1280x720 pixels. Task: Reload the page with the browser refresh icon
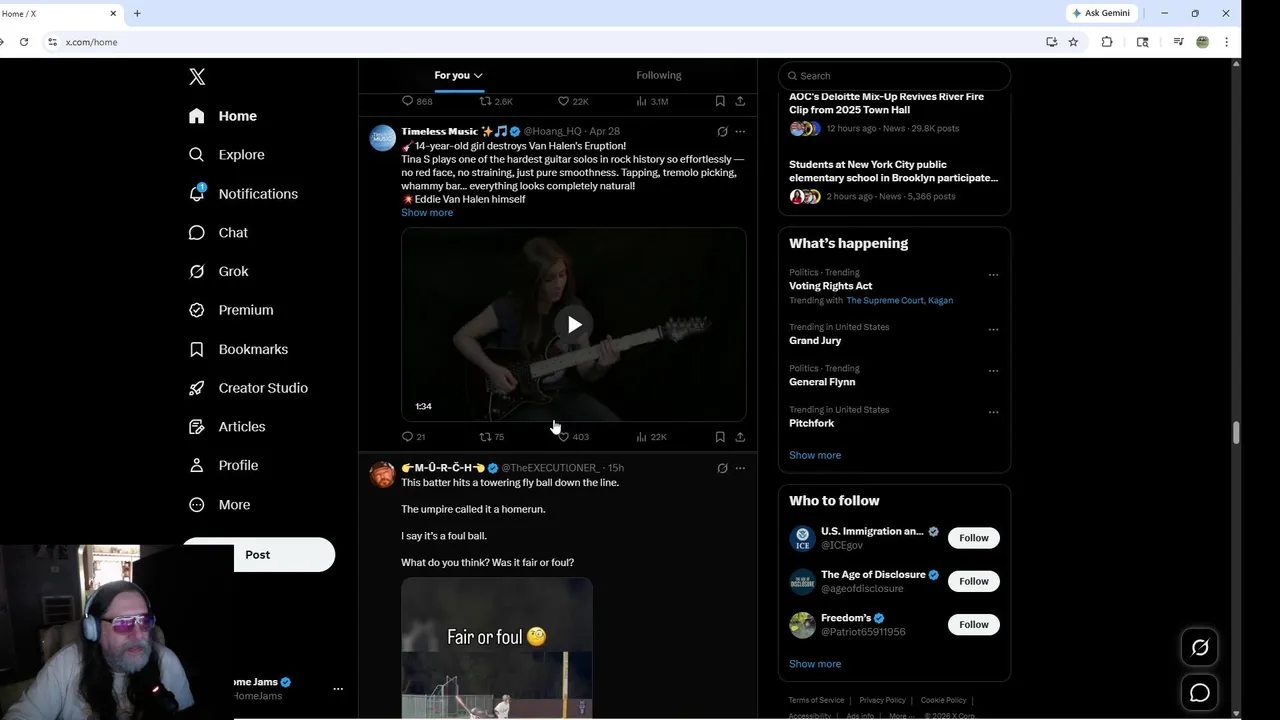[24, 42]
